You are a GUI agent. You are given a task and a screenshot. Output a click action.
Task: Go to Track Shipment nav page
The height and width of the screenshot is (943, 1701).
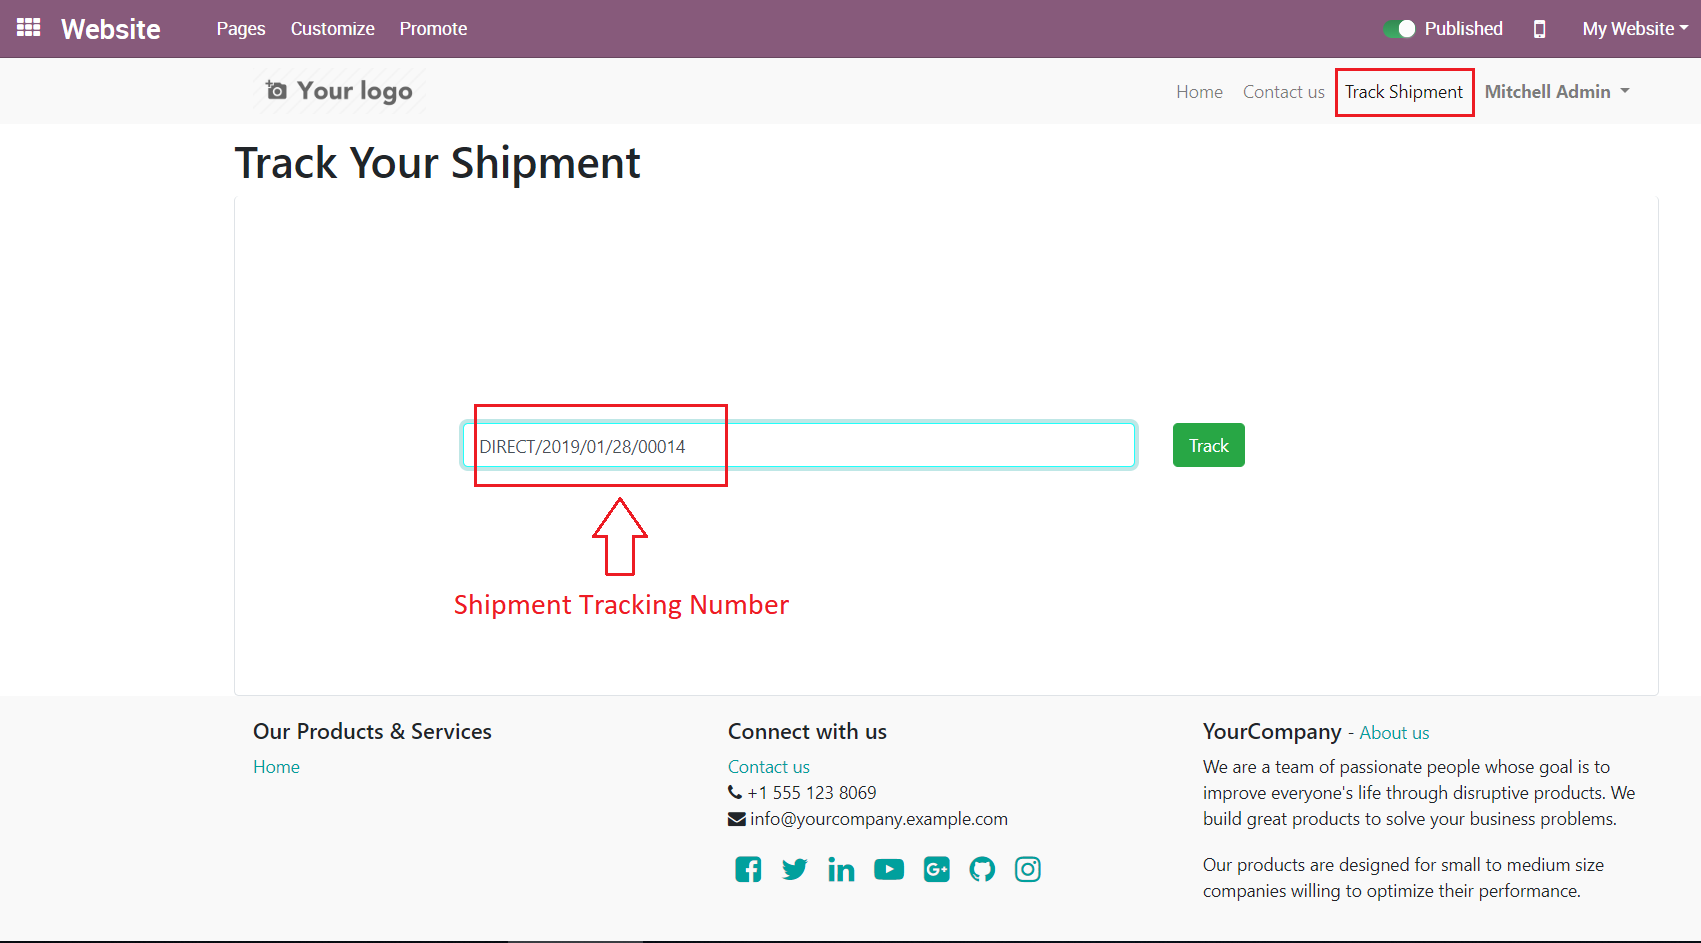tap(1403, 92)
